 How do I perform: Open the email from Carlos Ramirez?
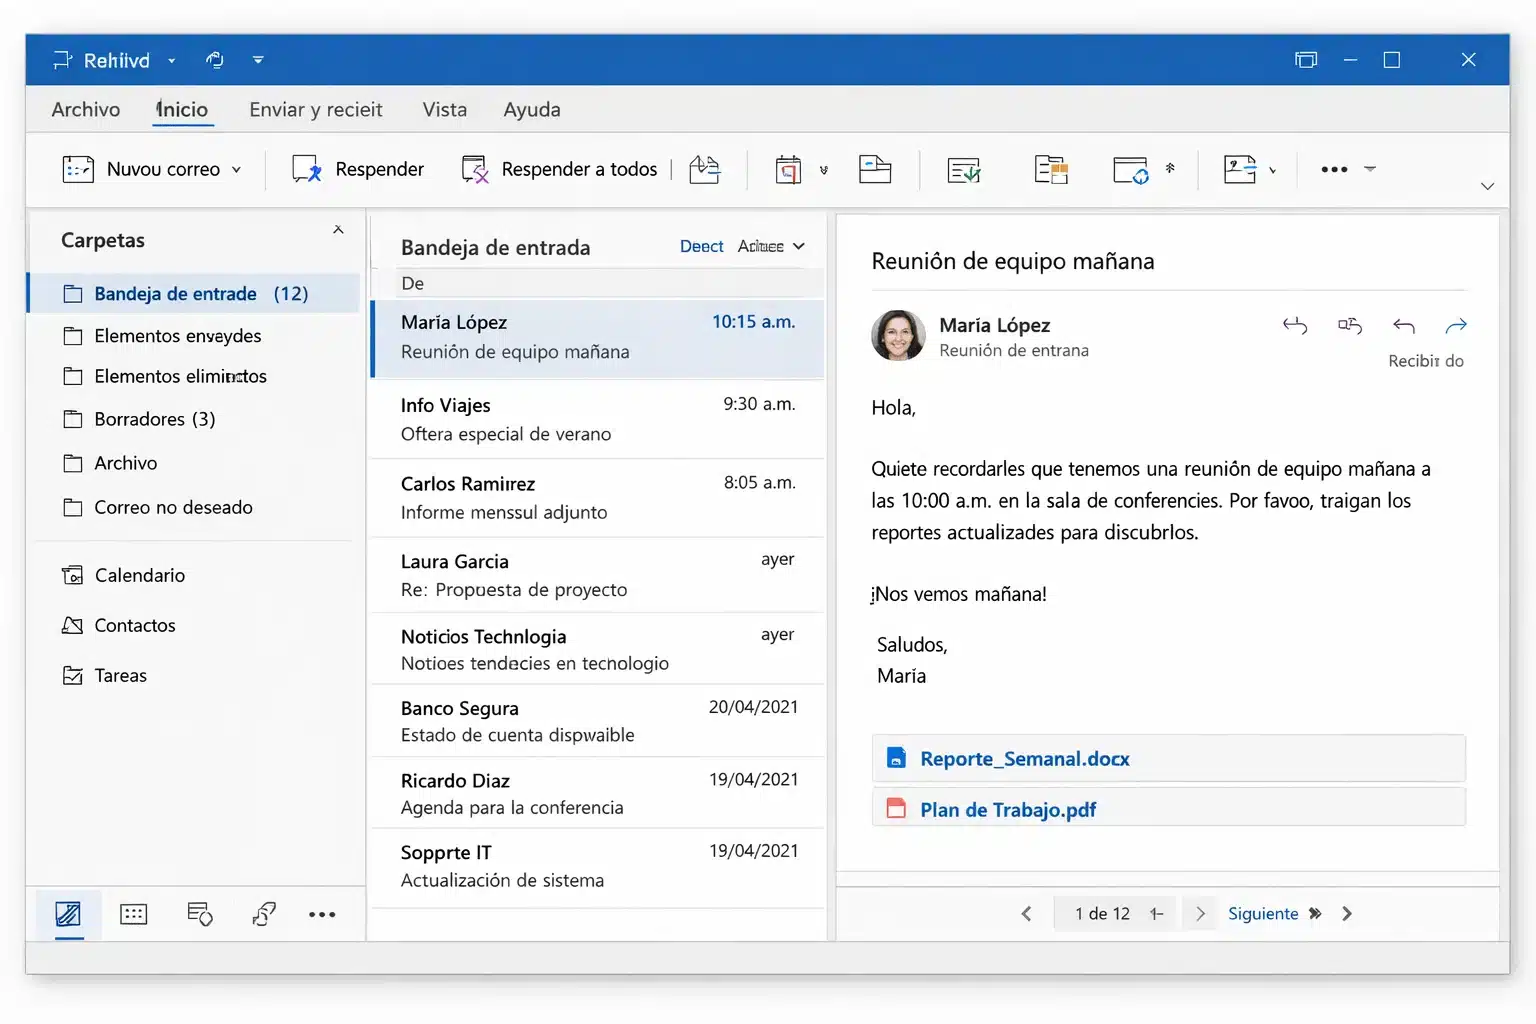coord(597,497)
